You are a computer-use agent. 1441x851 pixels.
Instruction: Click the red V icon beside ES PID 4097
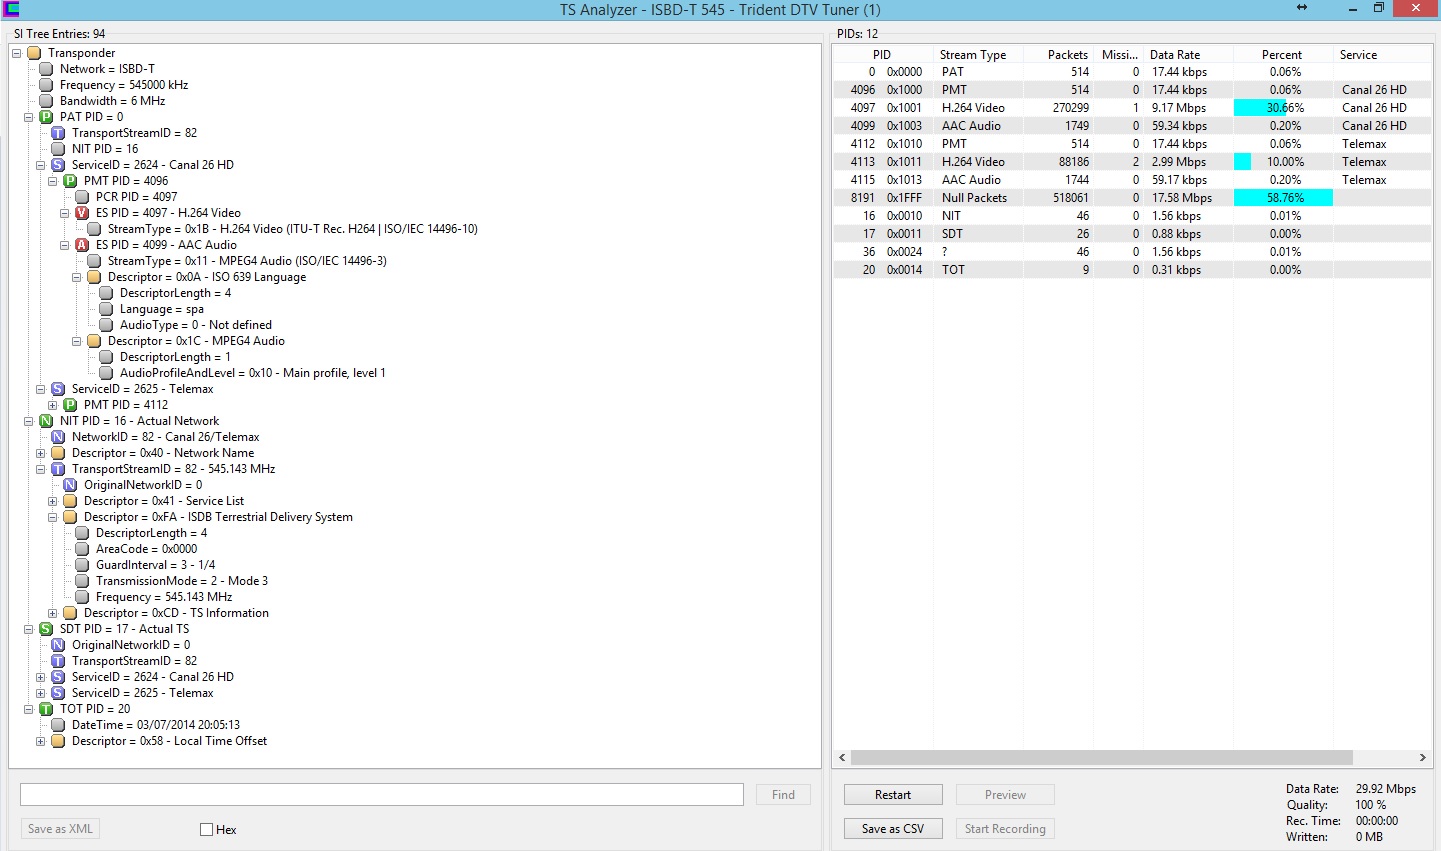click(x=82, y=213)
